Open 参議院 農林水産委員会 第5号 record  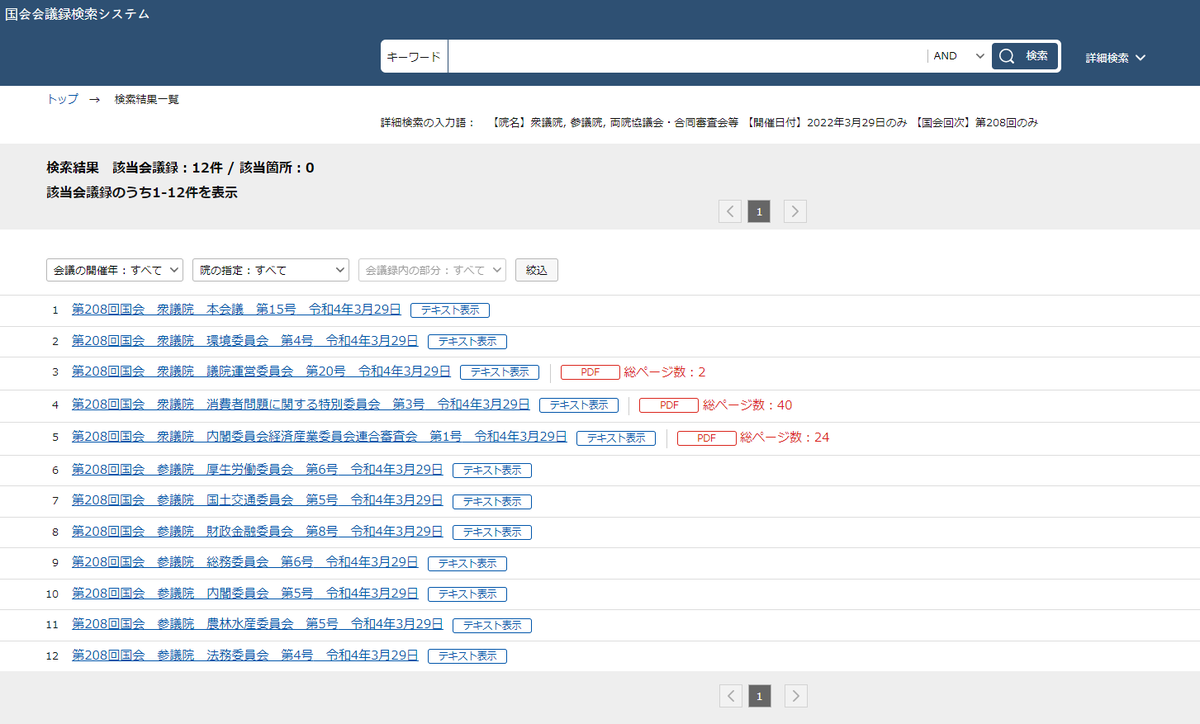[x=257, y=624]
